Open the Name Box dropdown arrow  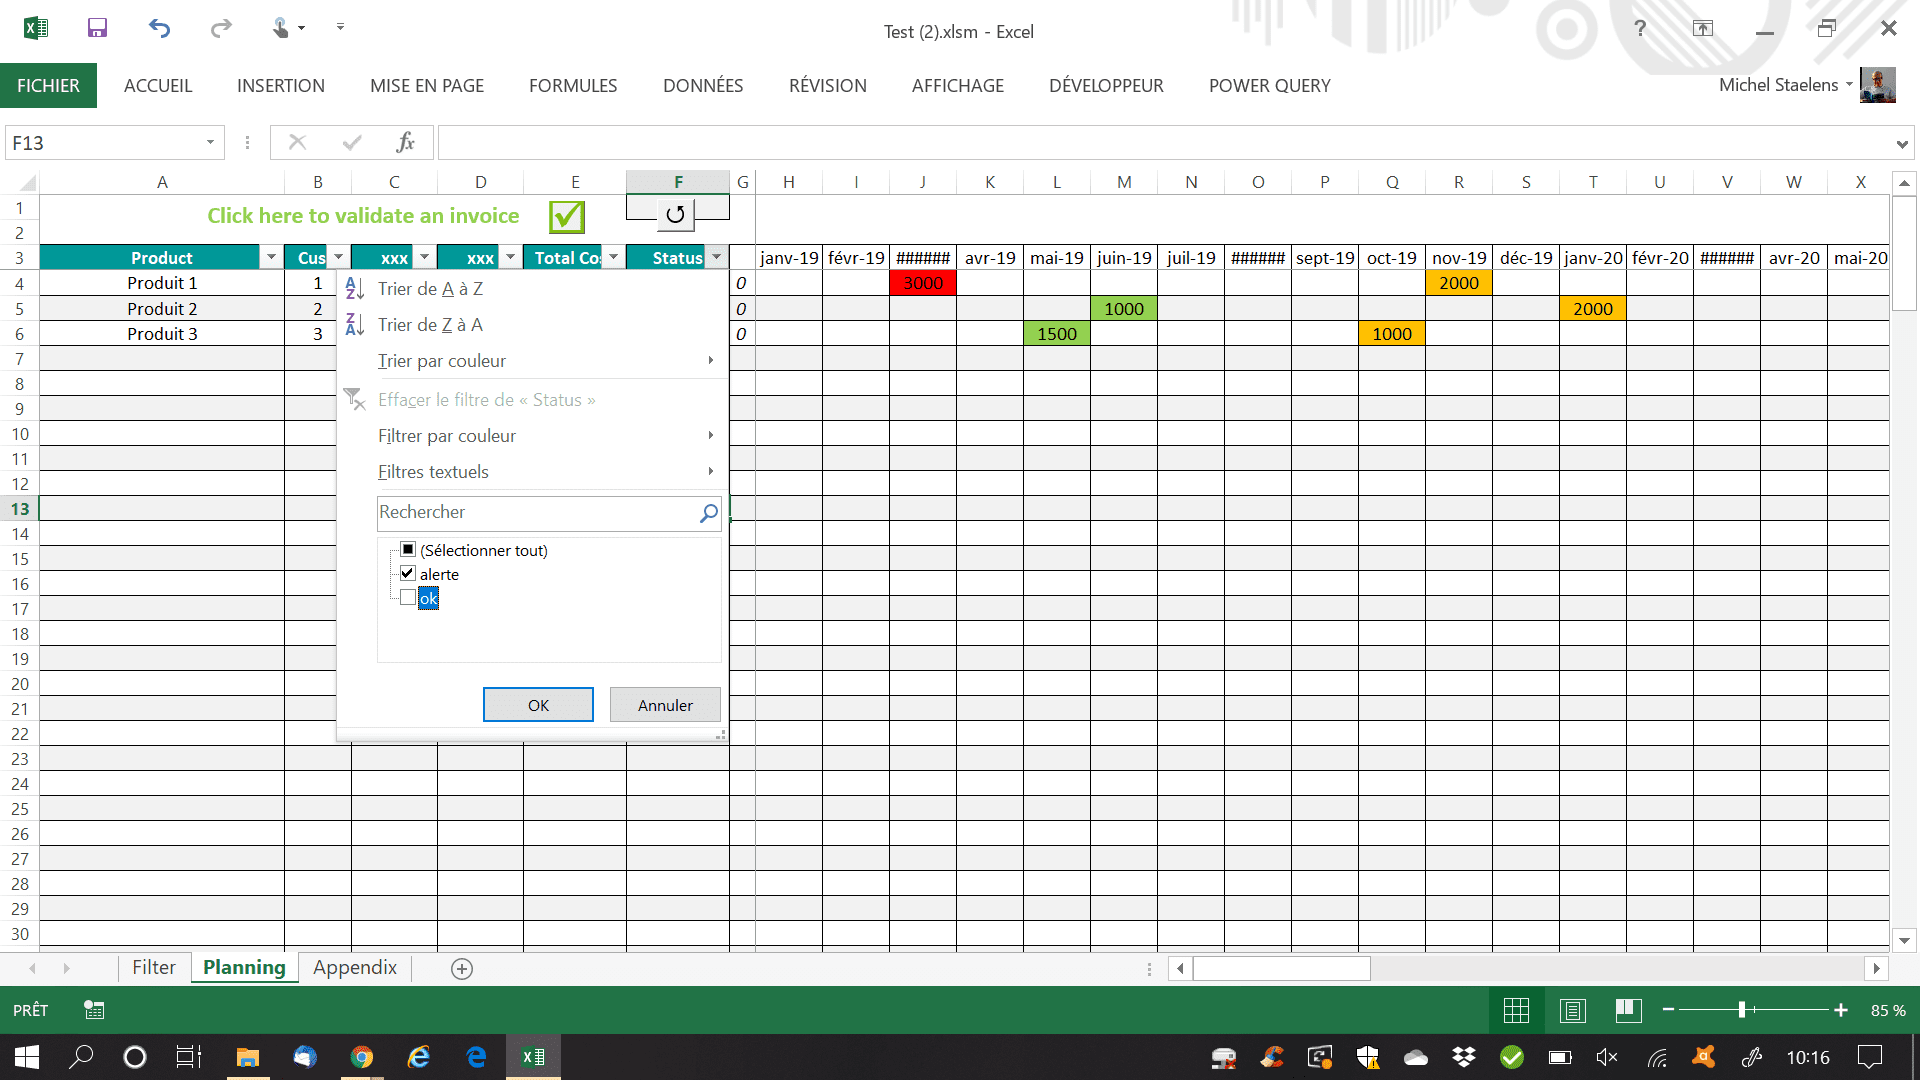pyautogui.click(x=210, y=142)
